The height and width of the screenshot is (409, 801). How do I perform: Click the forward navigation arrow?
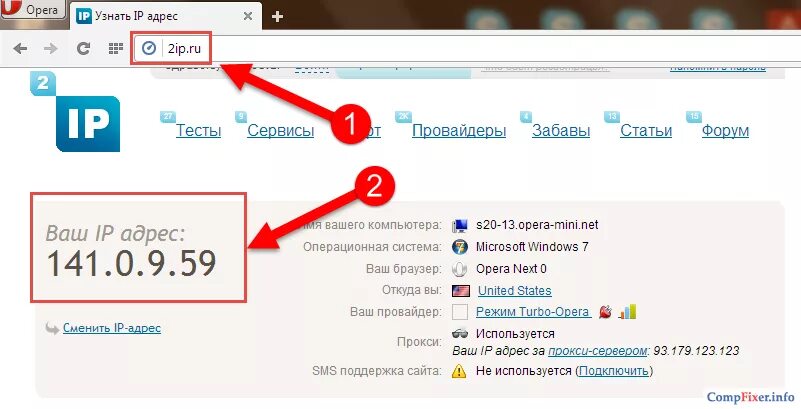click(51, 49)
